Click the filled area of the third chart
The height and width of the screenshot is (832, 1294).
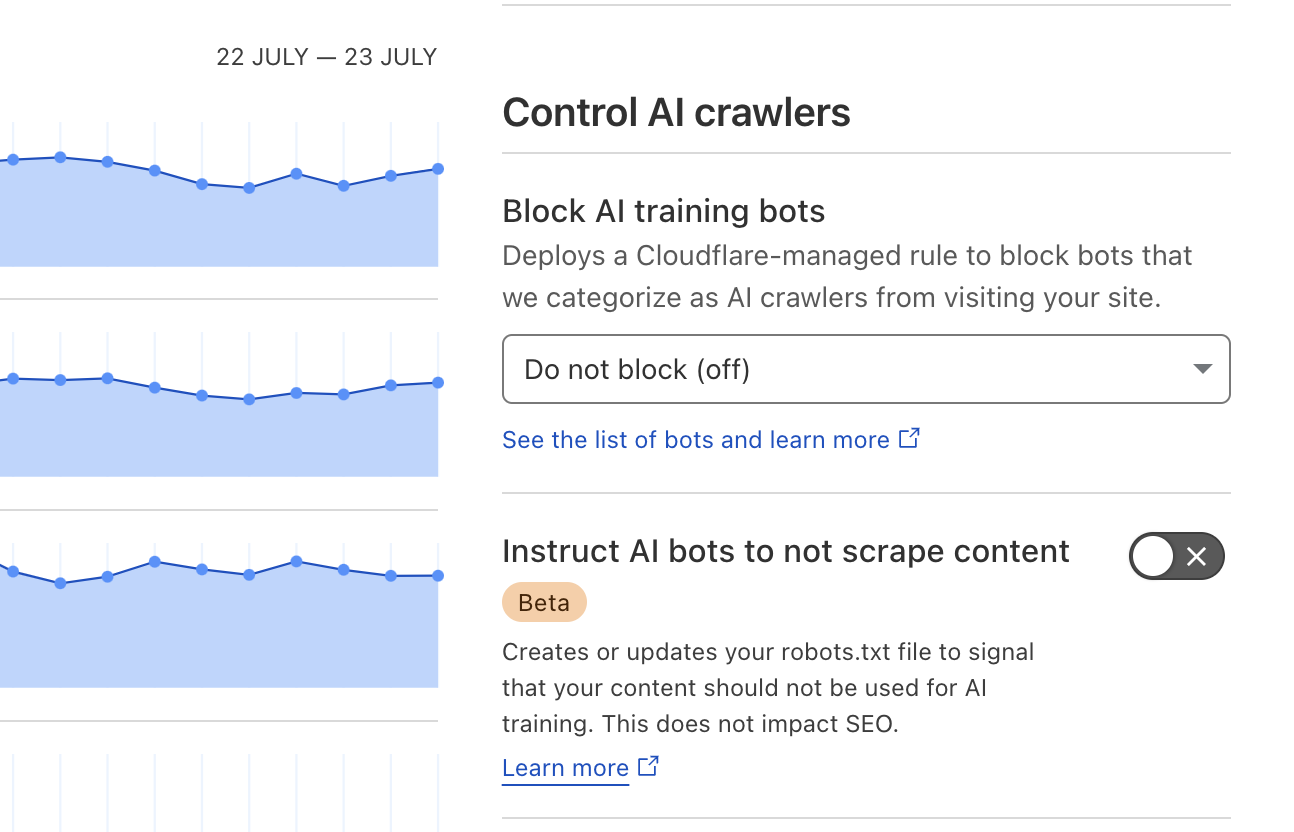220,640
